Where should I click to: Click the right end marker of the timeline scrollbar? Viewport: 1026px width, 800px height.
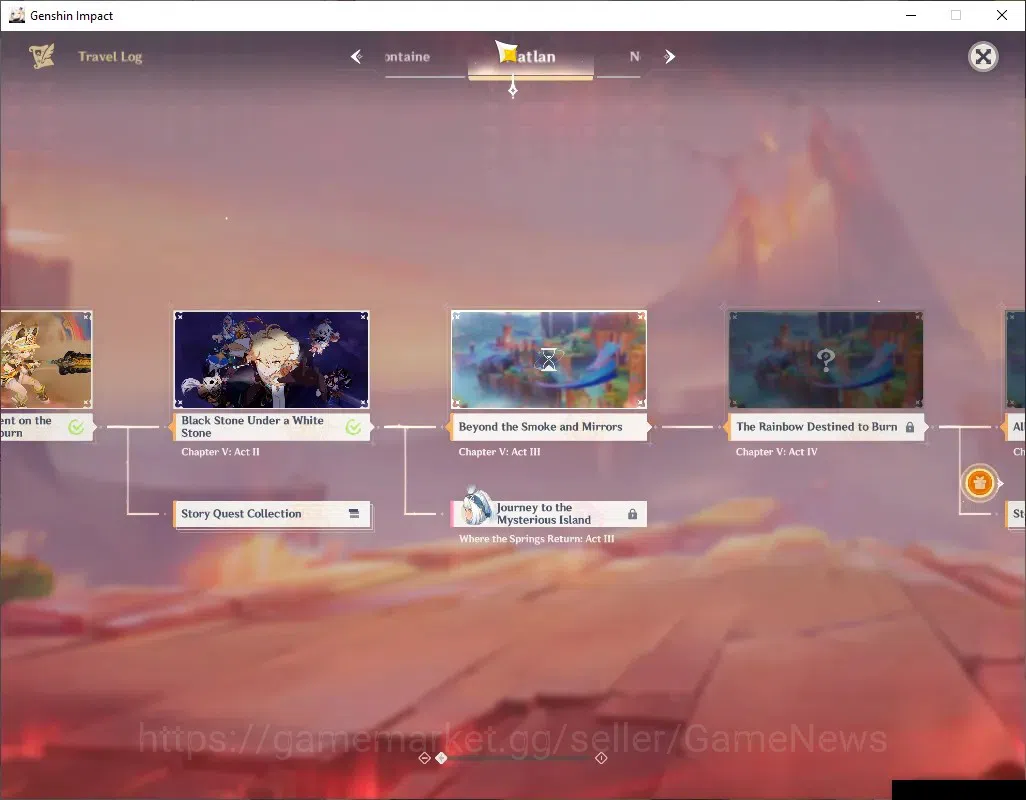[601, 758]
